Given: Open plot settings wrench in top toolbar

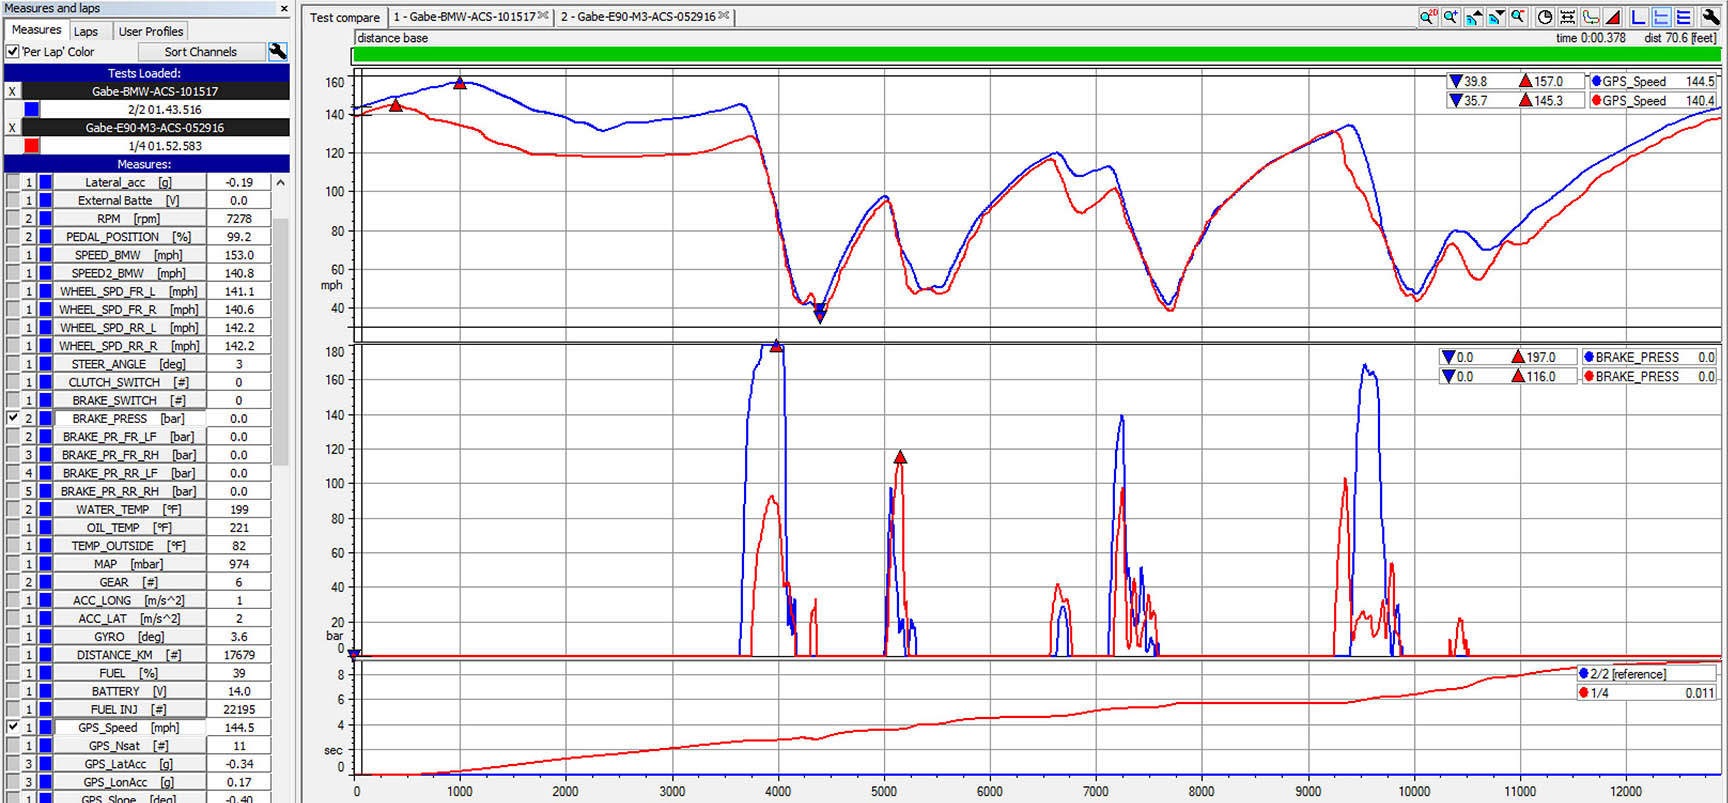Looking at the screenshot, I should tap(1710, 17).
